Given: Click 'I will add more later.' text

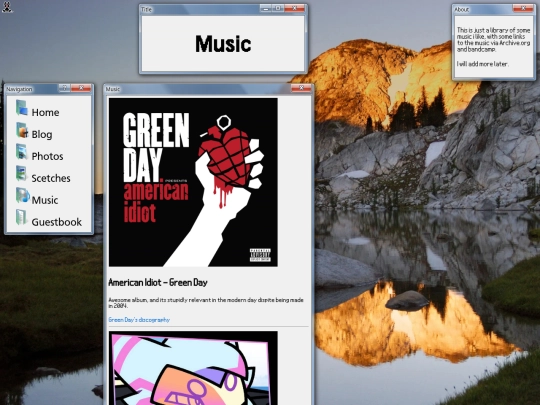Looking at the screenshot, I should (482, 64).
